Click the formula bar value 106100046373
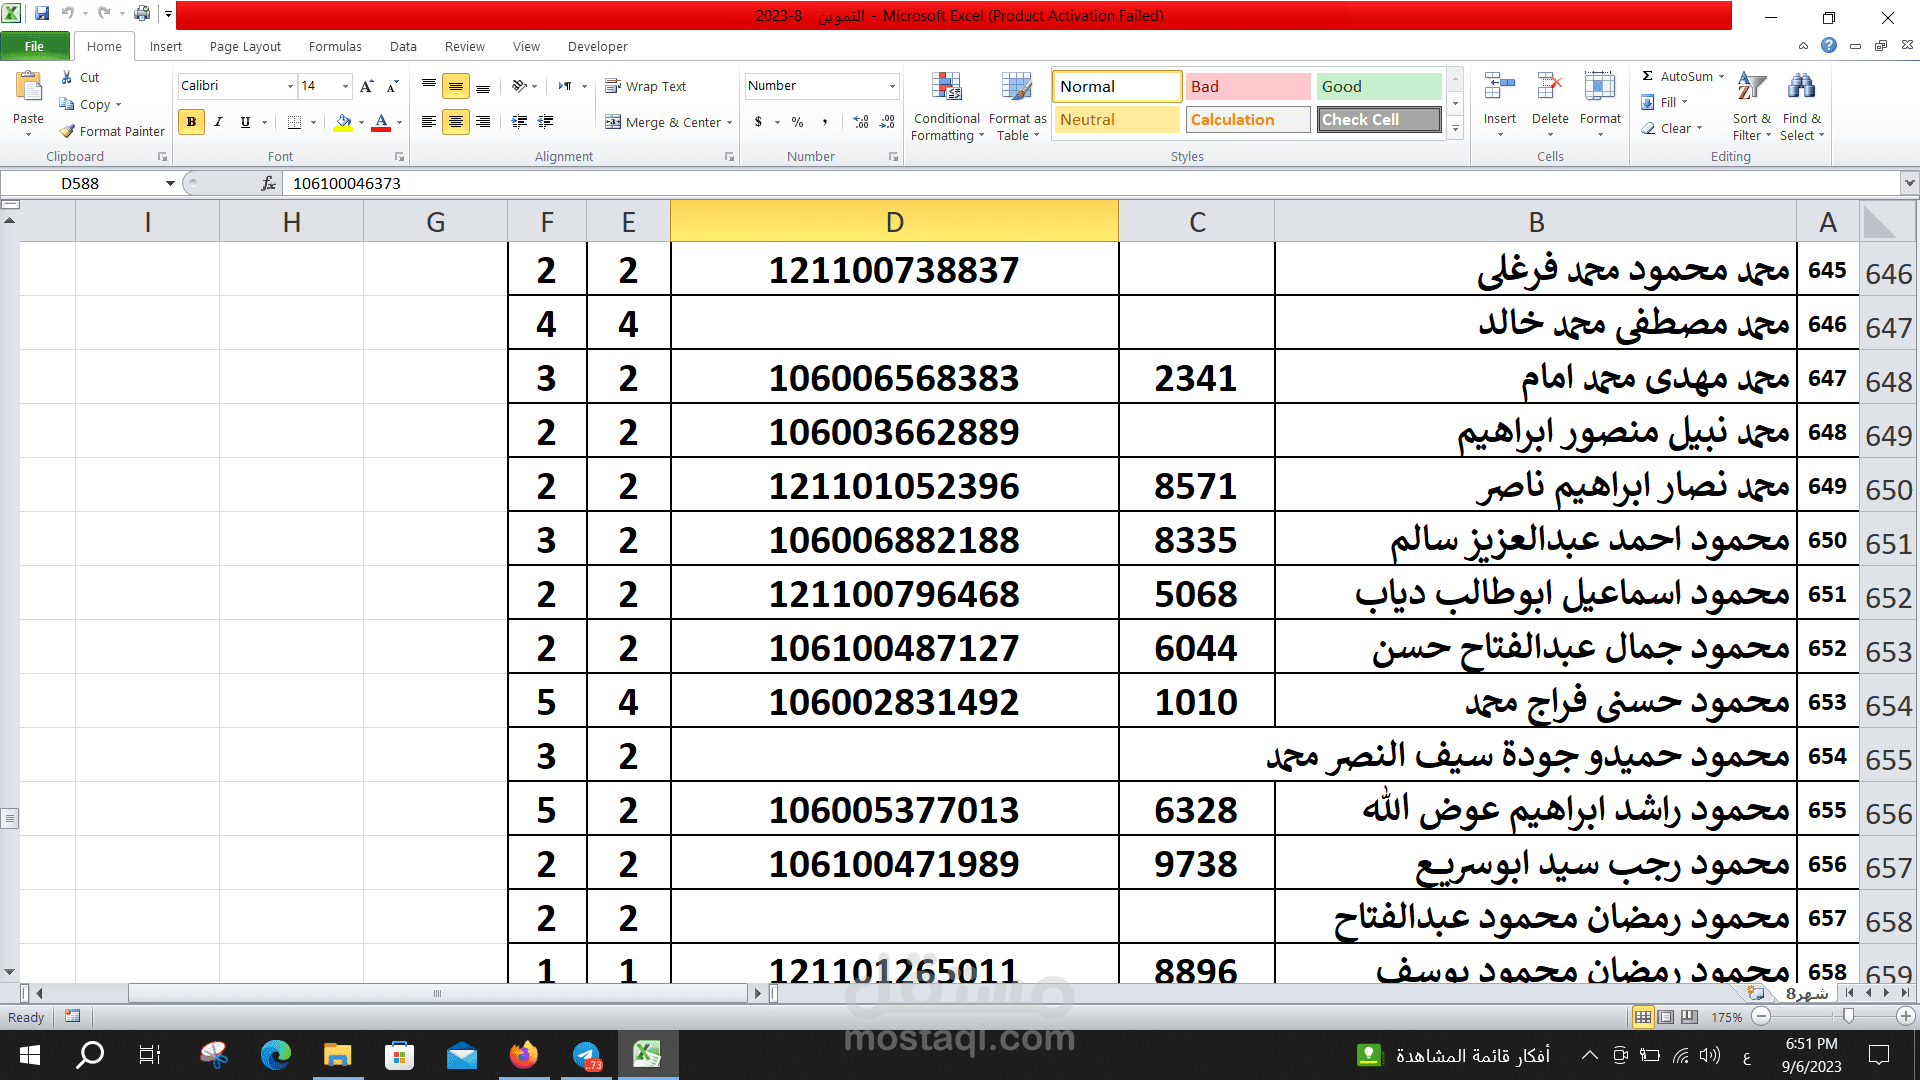Screen dimensions: 1920x1080 pyautogui.click(x=346, y=183)
